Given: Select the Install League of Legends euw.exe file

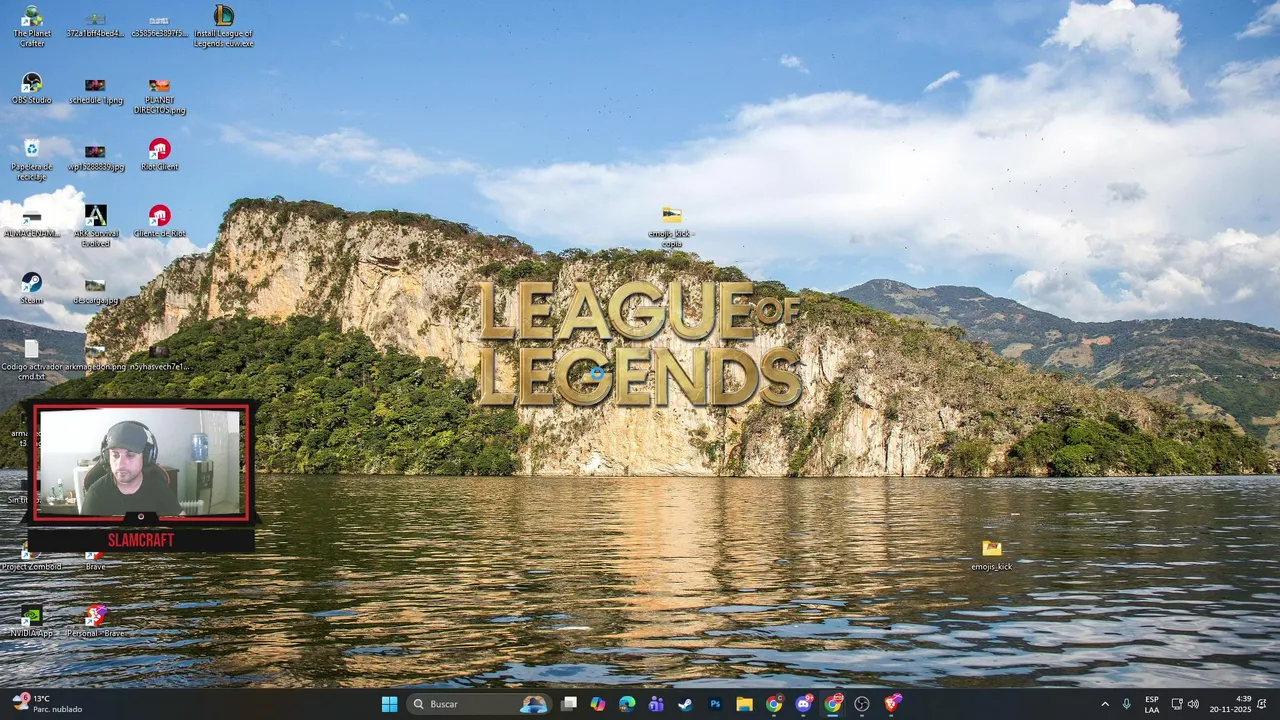Looking at the screenshot, I should (x=224, y=27).
